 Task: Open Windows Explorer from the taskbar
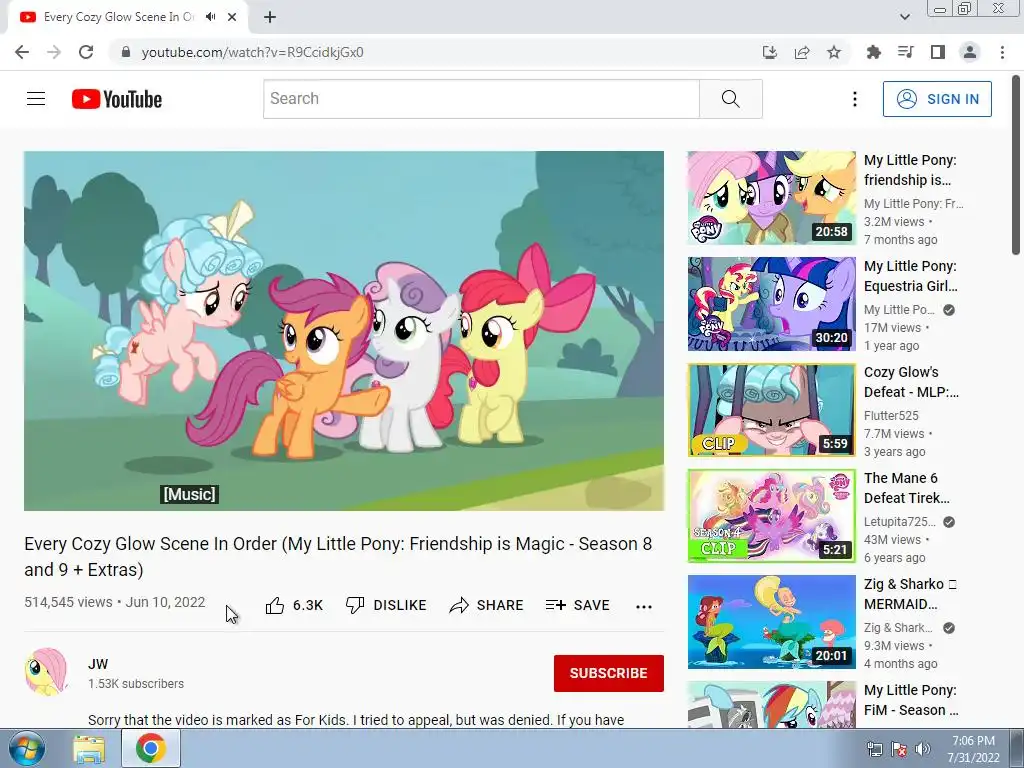[89, 749]
